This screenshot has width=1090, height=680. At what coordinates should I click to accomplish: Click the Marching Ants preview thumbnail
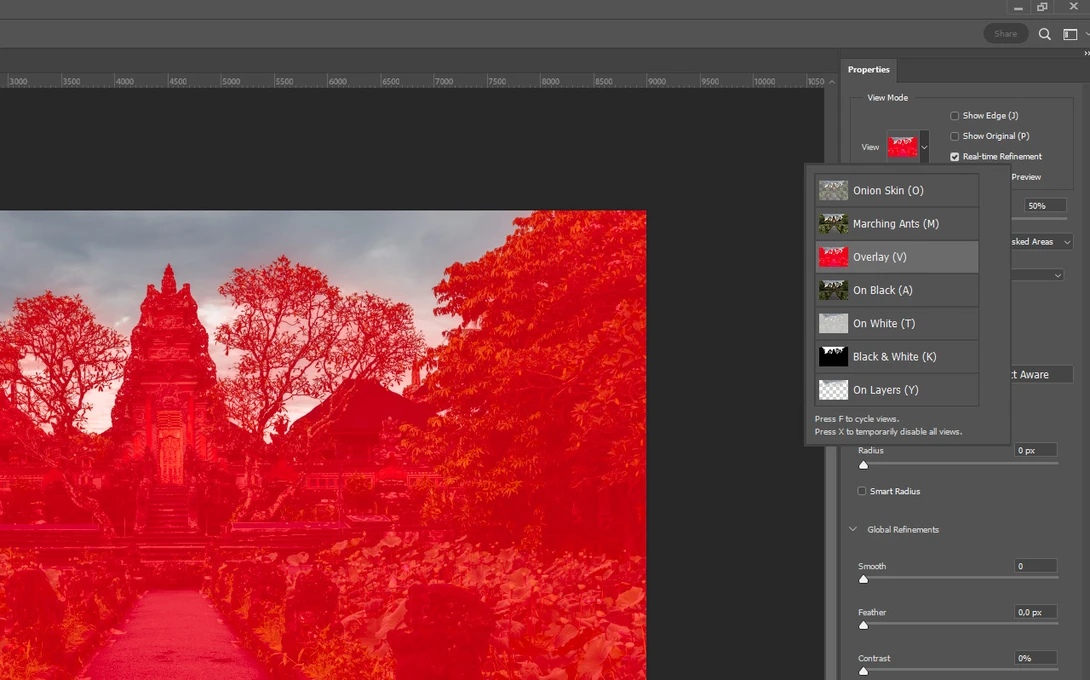point(833,223)
